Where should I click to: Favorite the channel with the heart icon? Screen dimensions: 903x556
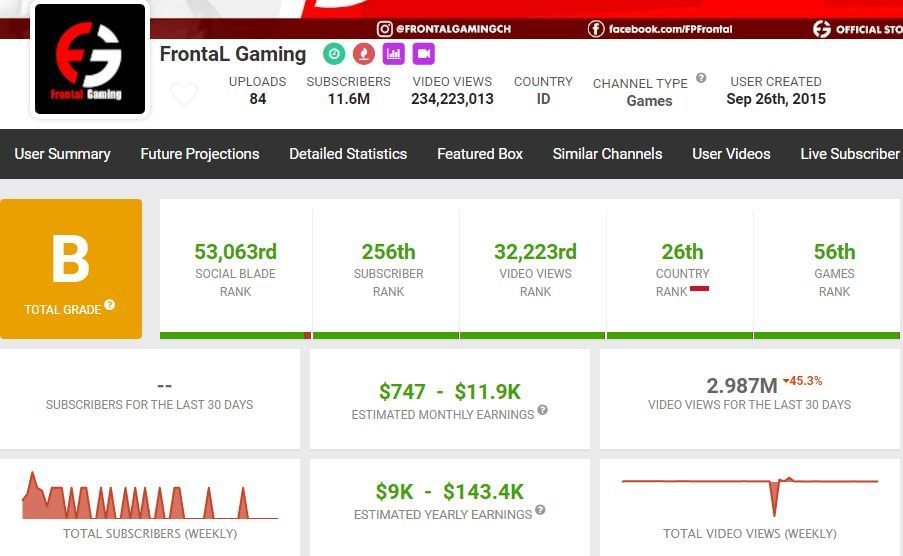click(183, 95)
